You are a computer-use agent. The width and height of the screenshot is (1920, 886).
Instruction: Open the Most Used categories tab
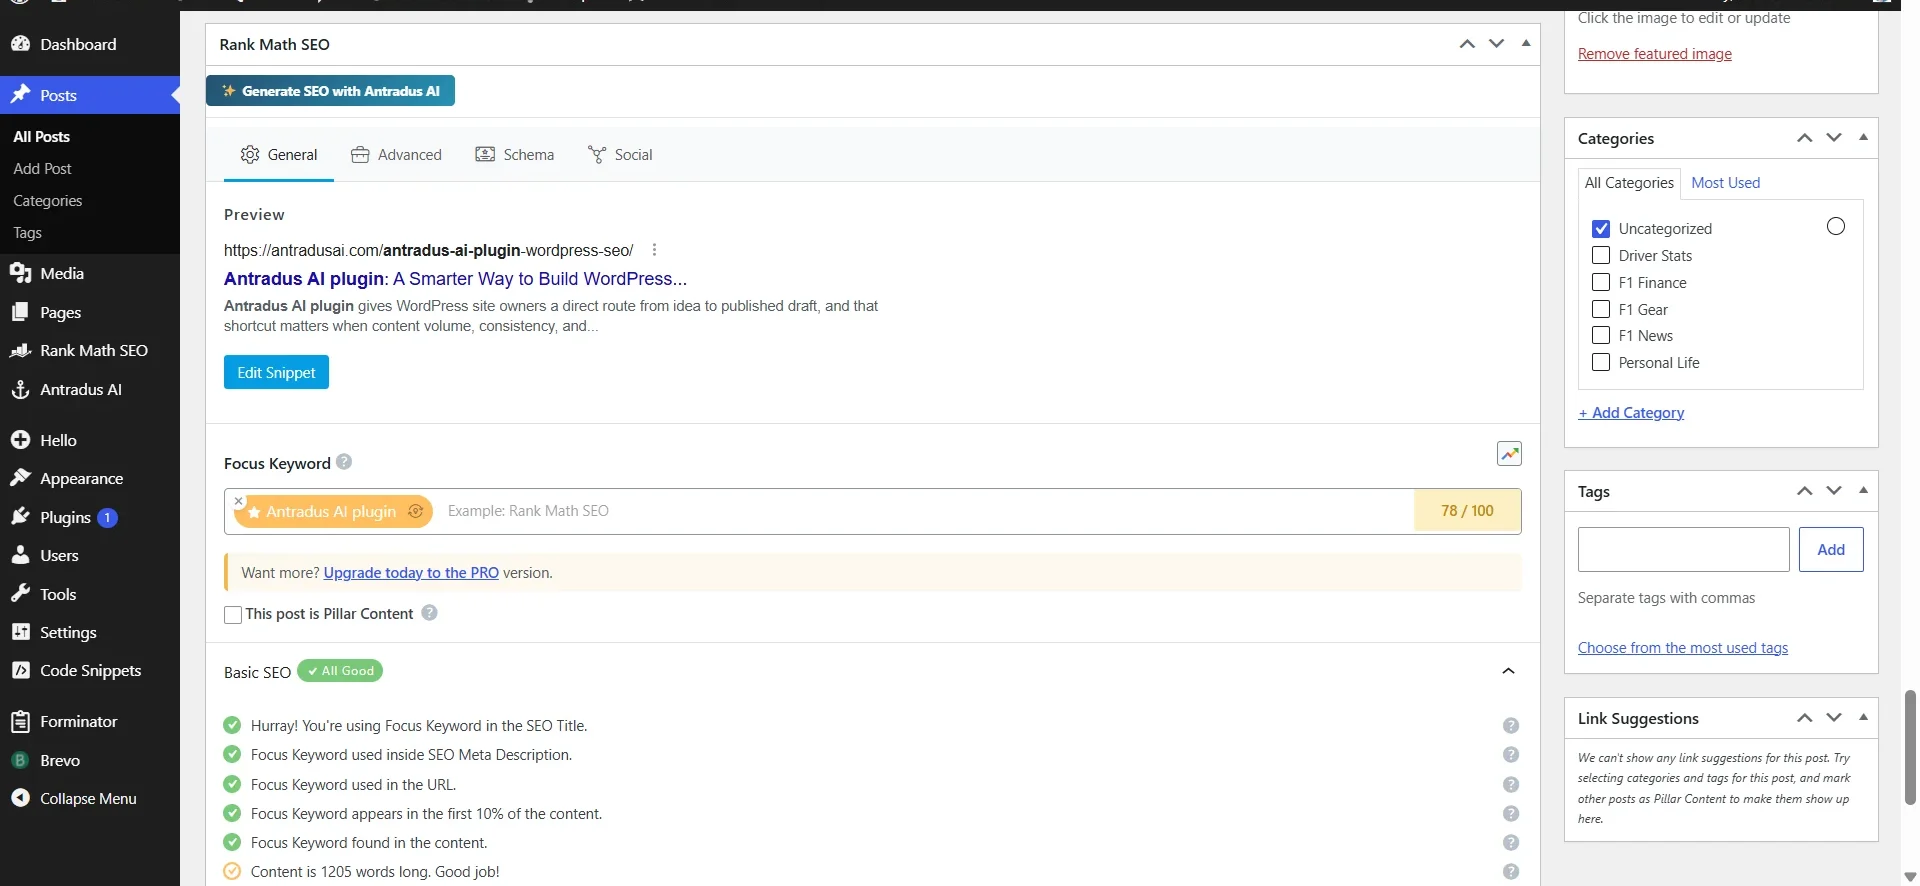tap(1726, 183)
